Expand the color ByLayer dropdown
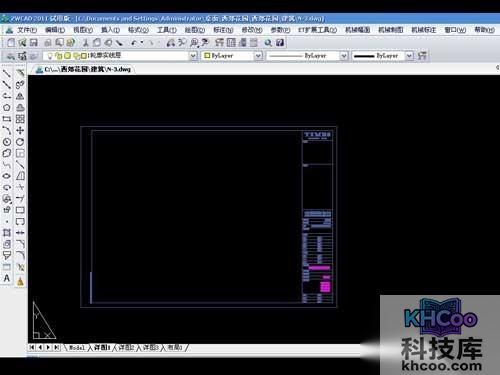 click(x=258, y=56)
